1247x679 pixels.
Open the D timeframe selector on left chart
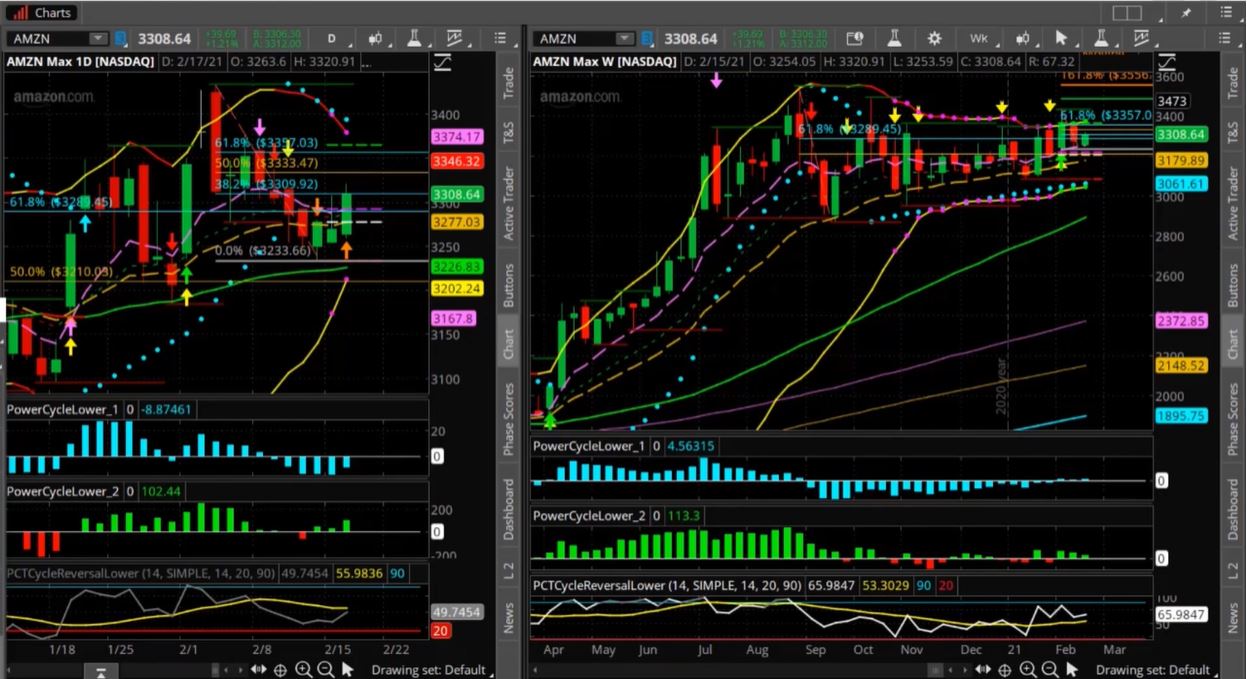[x=332, y=39]
